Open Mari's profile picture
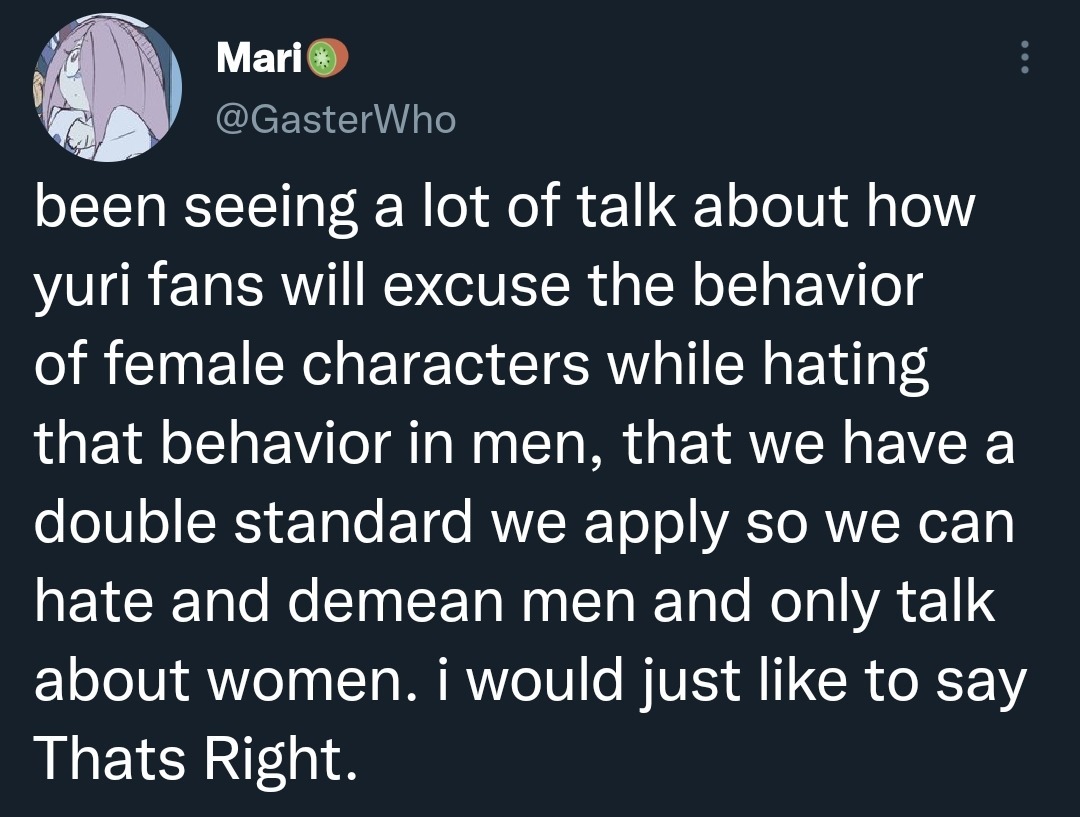The image size is (1080, 817). pyautogui.click(x=107, y=88)
